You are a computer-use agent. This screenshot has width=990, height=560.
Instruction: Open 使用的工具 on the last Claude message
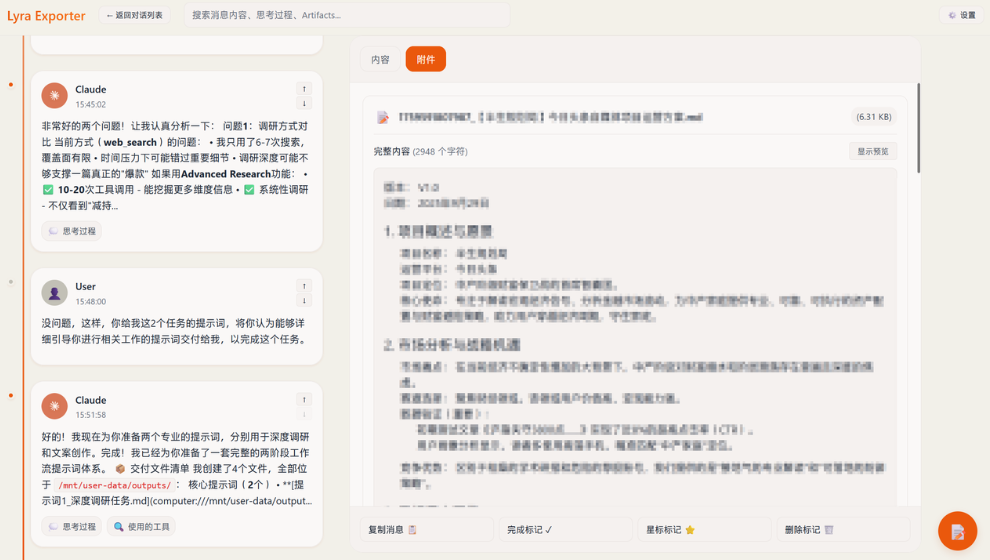click(141, 526)
